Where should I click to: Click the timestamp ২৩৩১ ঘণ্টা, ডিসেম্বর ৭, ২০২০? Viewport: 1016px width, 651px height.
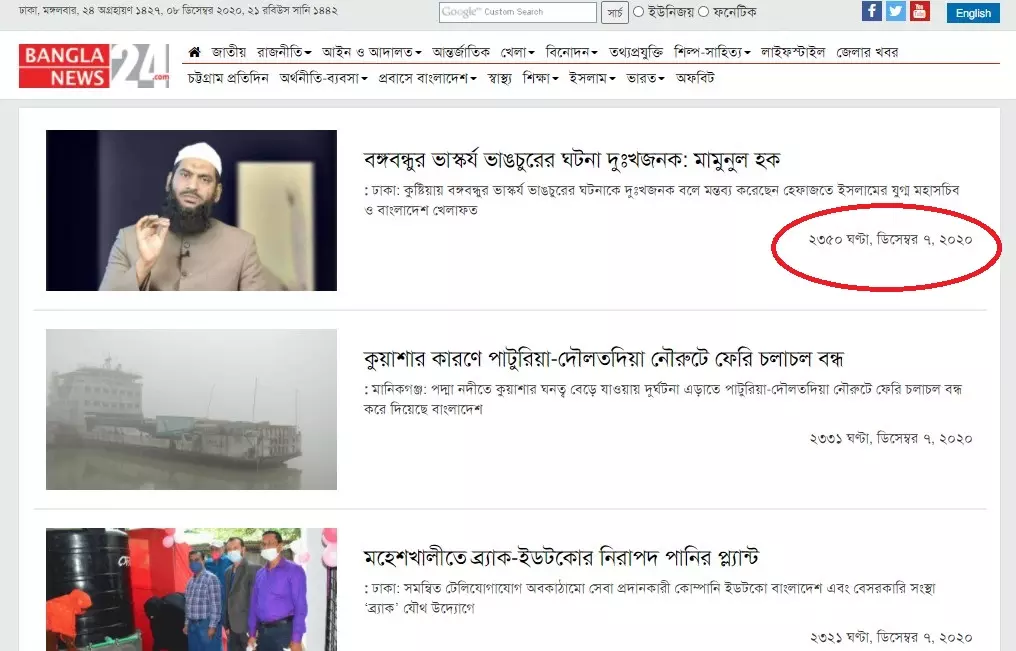[890, 439]
